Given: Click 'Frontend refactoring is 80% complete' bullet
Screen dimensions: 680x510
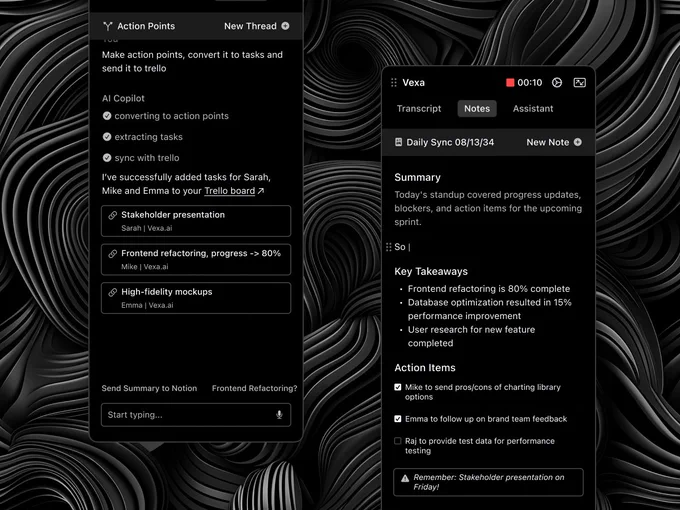Looking at the screenshot, I should coord(489,289).
